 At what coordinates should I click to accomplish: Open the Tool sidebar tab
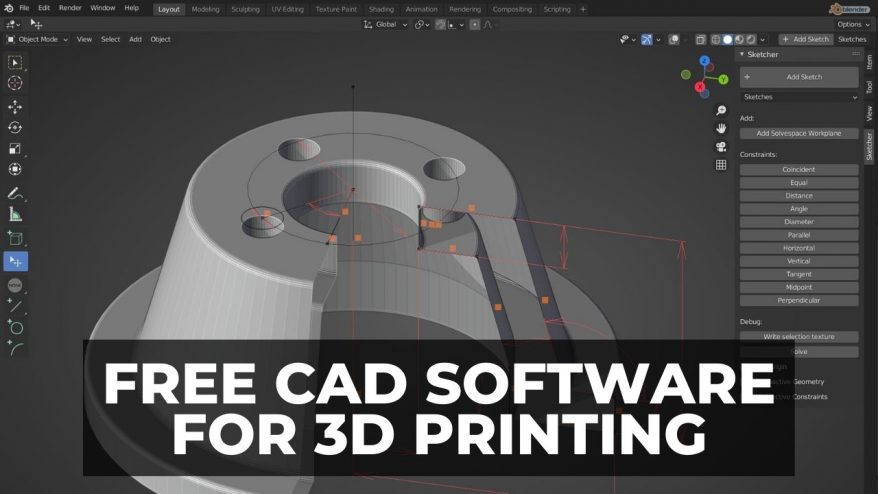(x=869, y=87)
